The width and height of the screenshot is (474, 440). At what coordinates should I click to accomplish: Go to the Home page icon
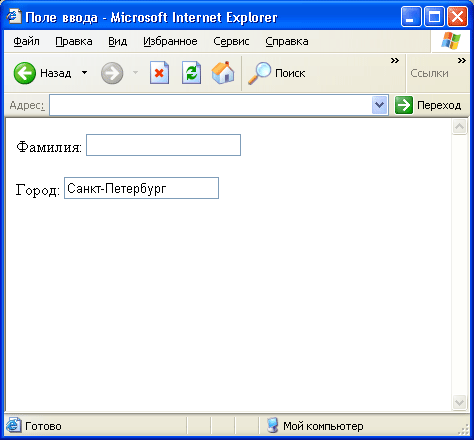click(223, 72)
